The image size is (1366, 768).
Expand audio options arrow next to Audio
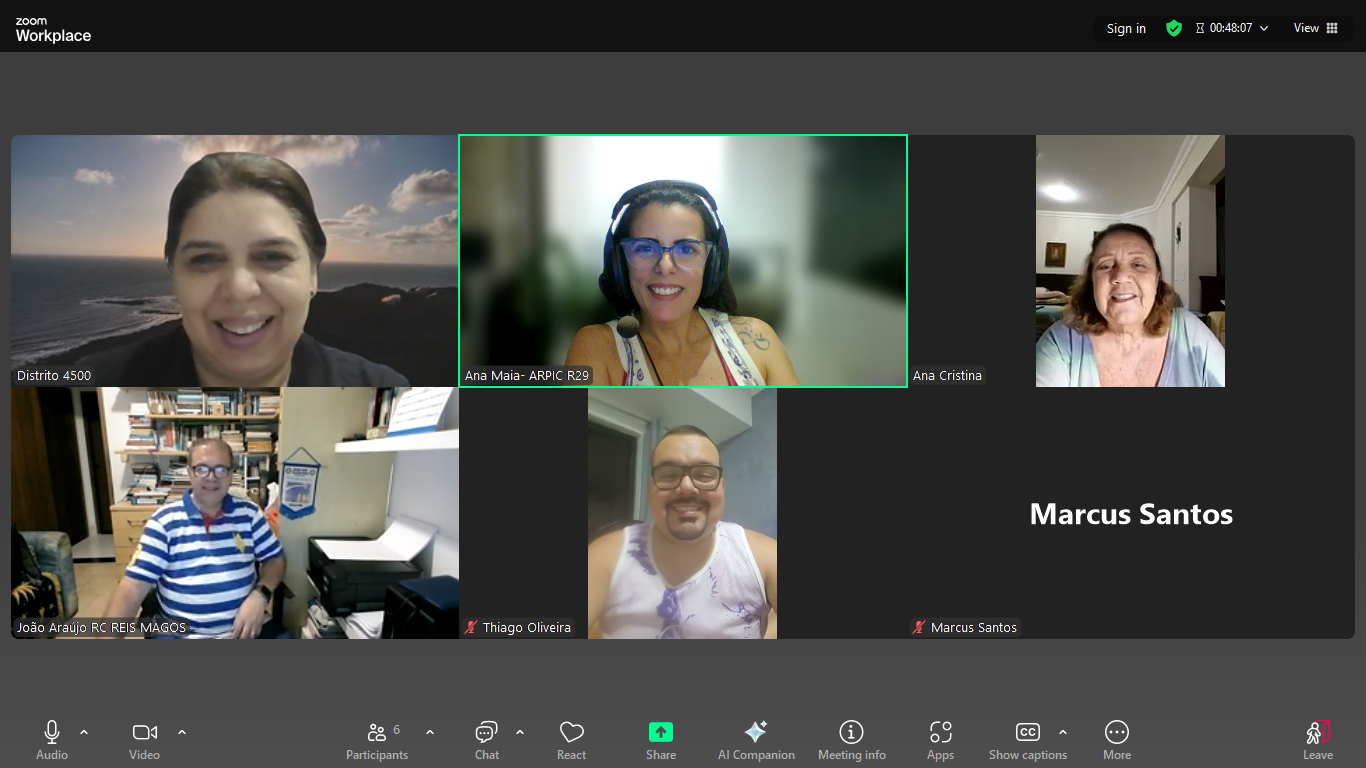pos(84,732)
